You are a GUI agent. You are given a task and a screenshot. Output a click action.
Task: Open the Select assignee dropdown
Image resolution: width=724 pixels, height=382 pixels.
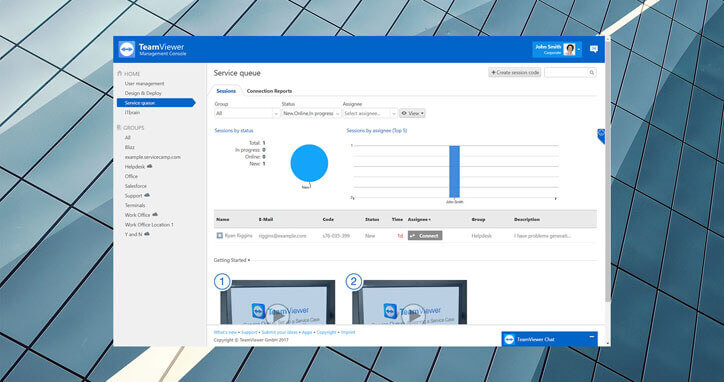tap(370, 113)
